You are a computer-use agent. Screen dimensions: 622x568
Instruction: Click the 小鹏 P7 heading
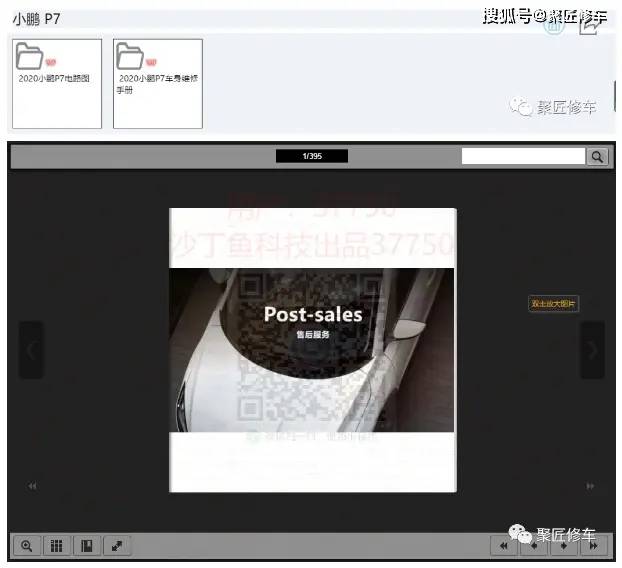(36, 19)
